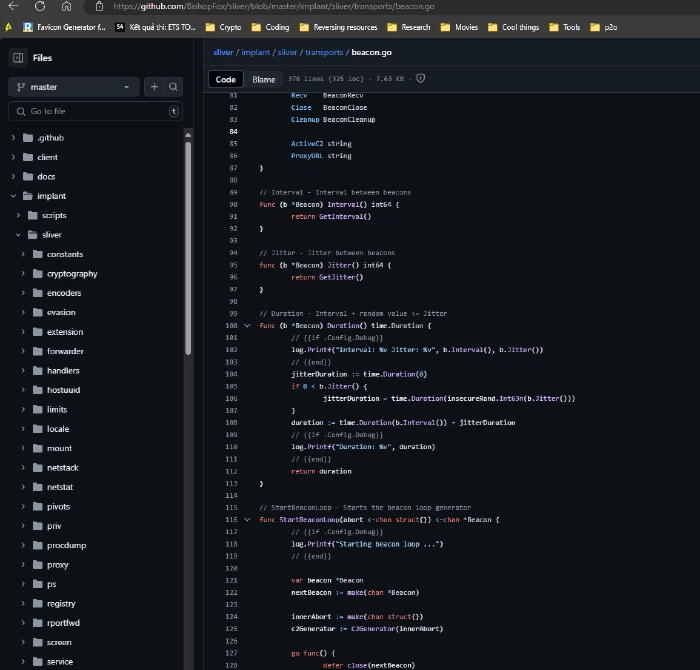Go to sliver repo breadcrumb root
The image size is (700, 670).
tap(223, 52)
